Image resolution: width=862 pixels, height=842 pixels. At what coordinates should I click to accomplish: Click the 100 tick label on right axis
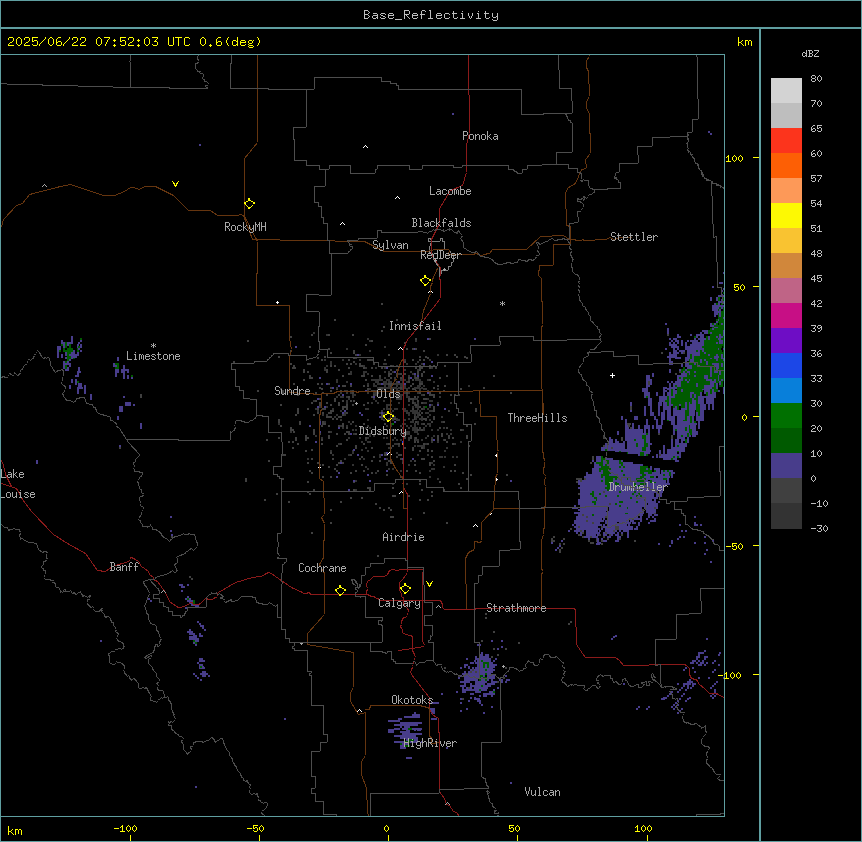tap(734, 158)
